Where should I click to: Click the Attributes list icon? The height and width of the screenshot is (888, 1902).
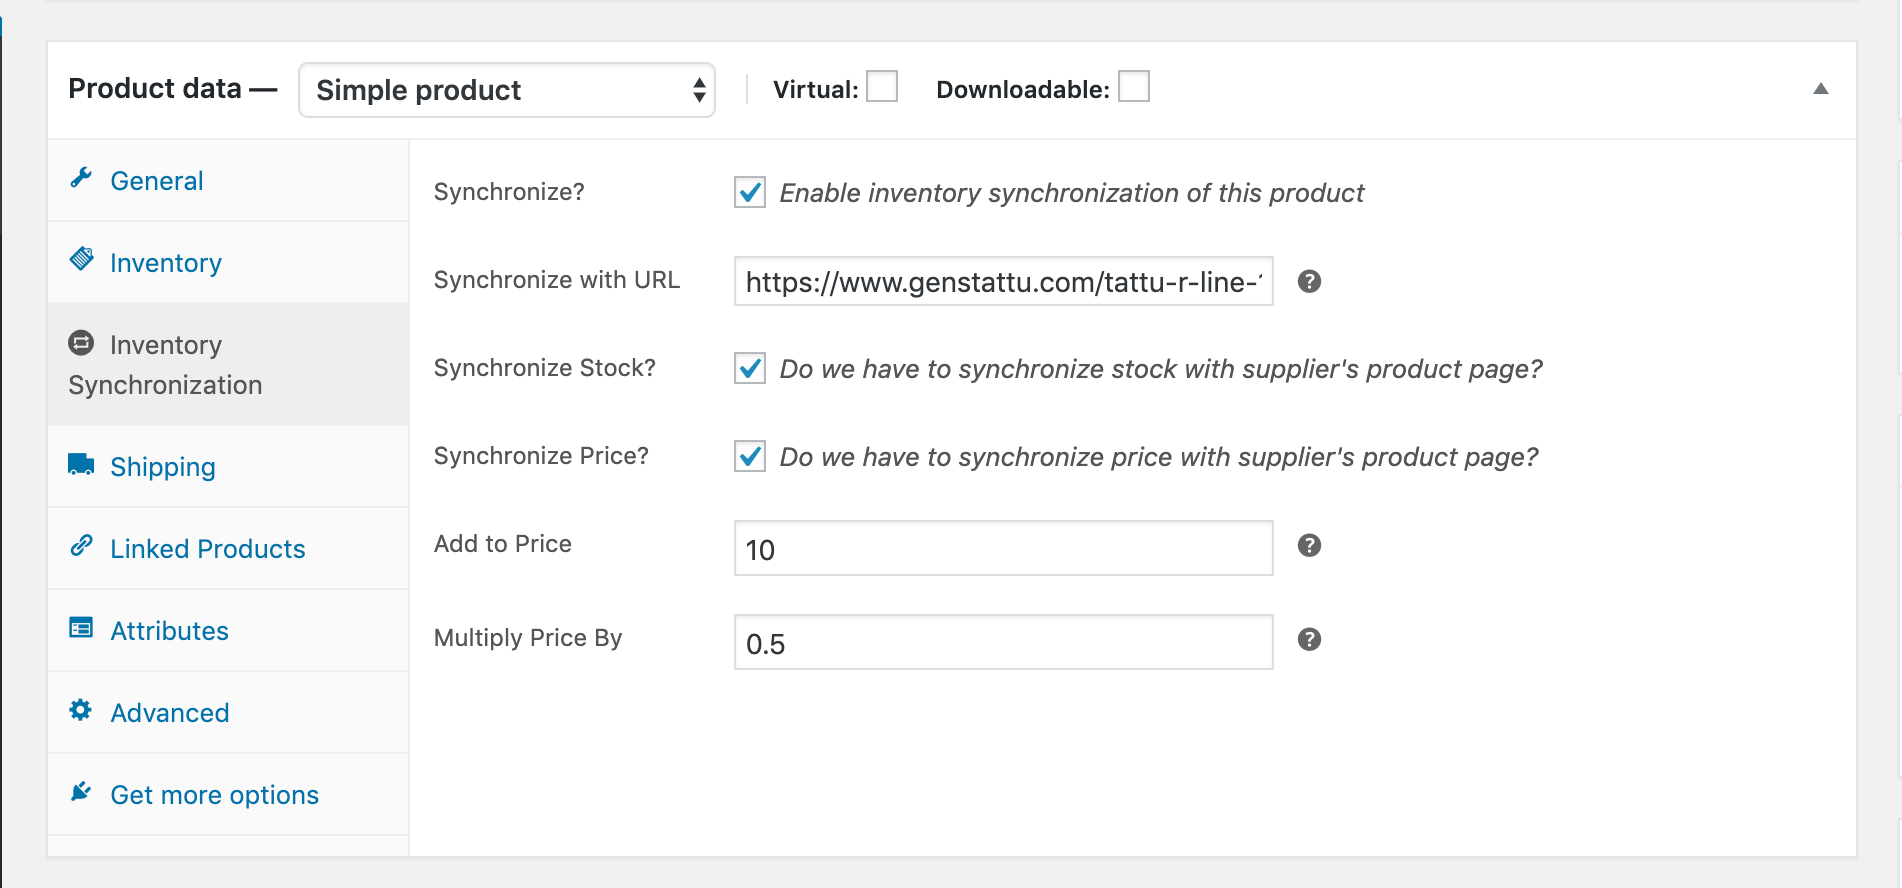pyautogui.click(x=81, y=628)
